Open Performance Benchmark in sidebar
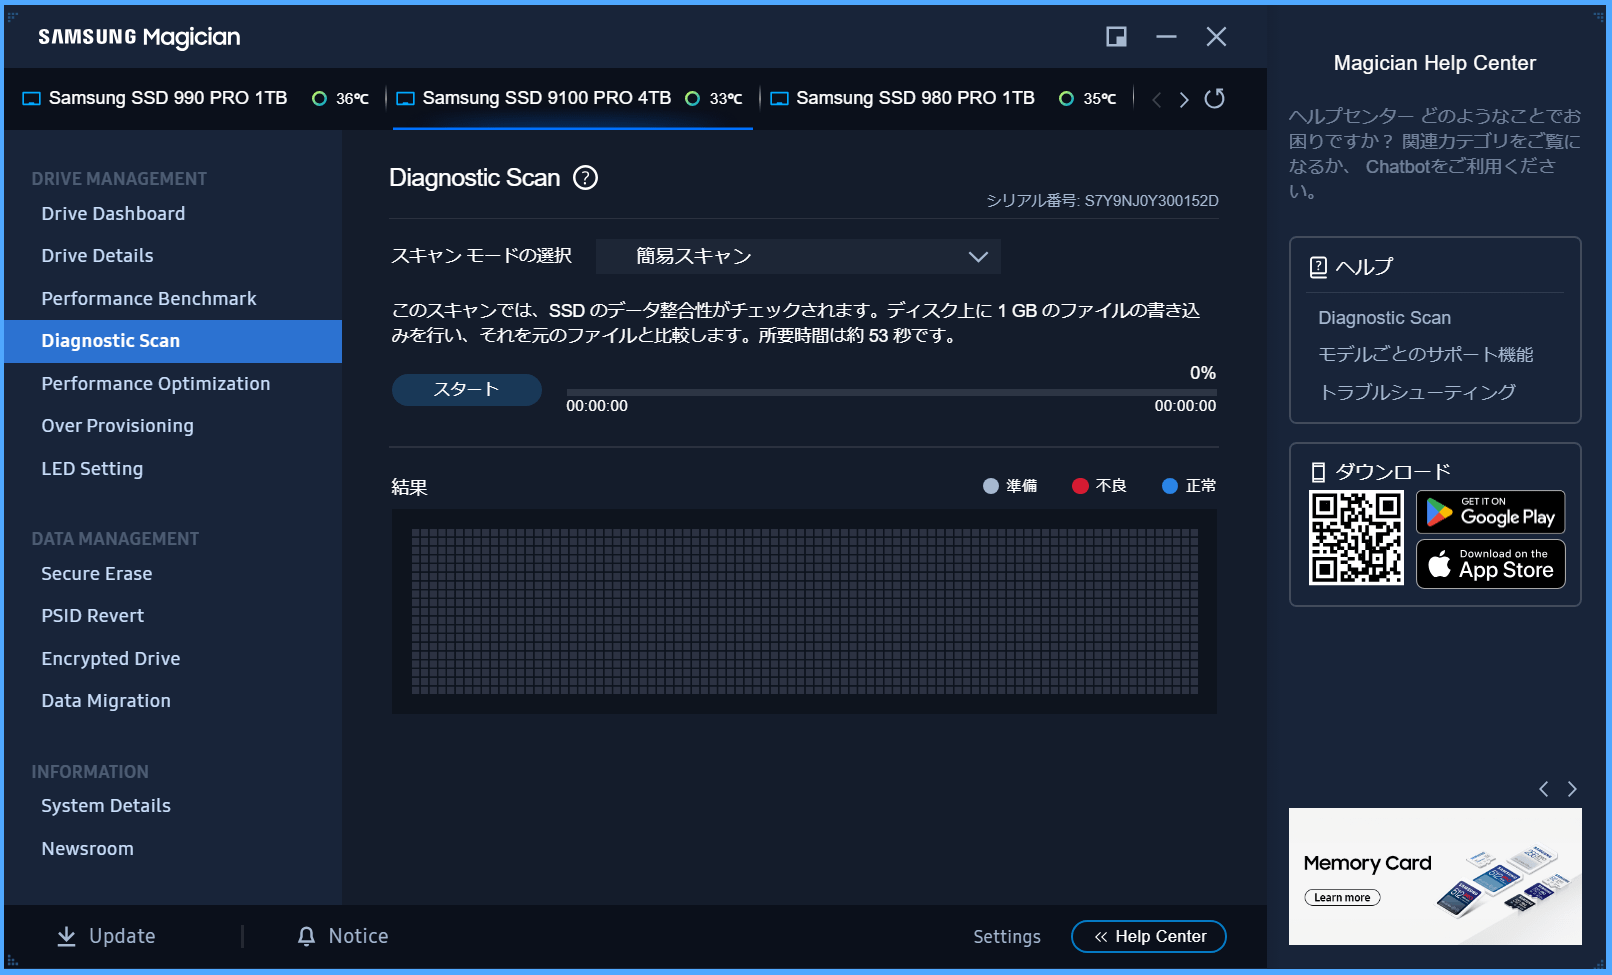This screenshot has width=1612, height=975. (149, 299)
